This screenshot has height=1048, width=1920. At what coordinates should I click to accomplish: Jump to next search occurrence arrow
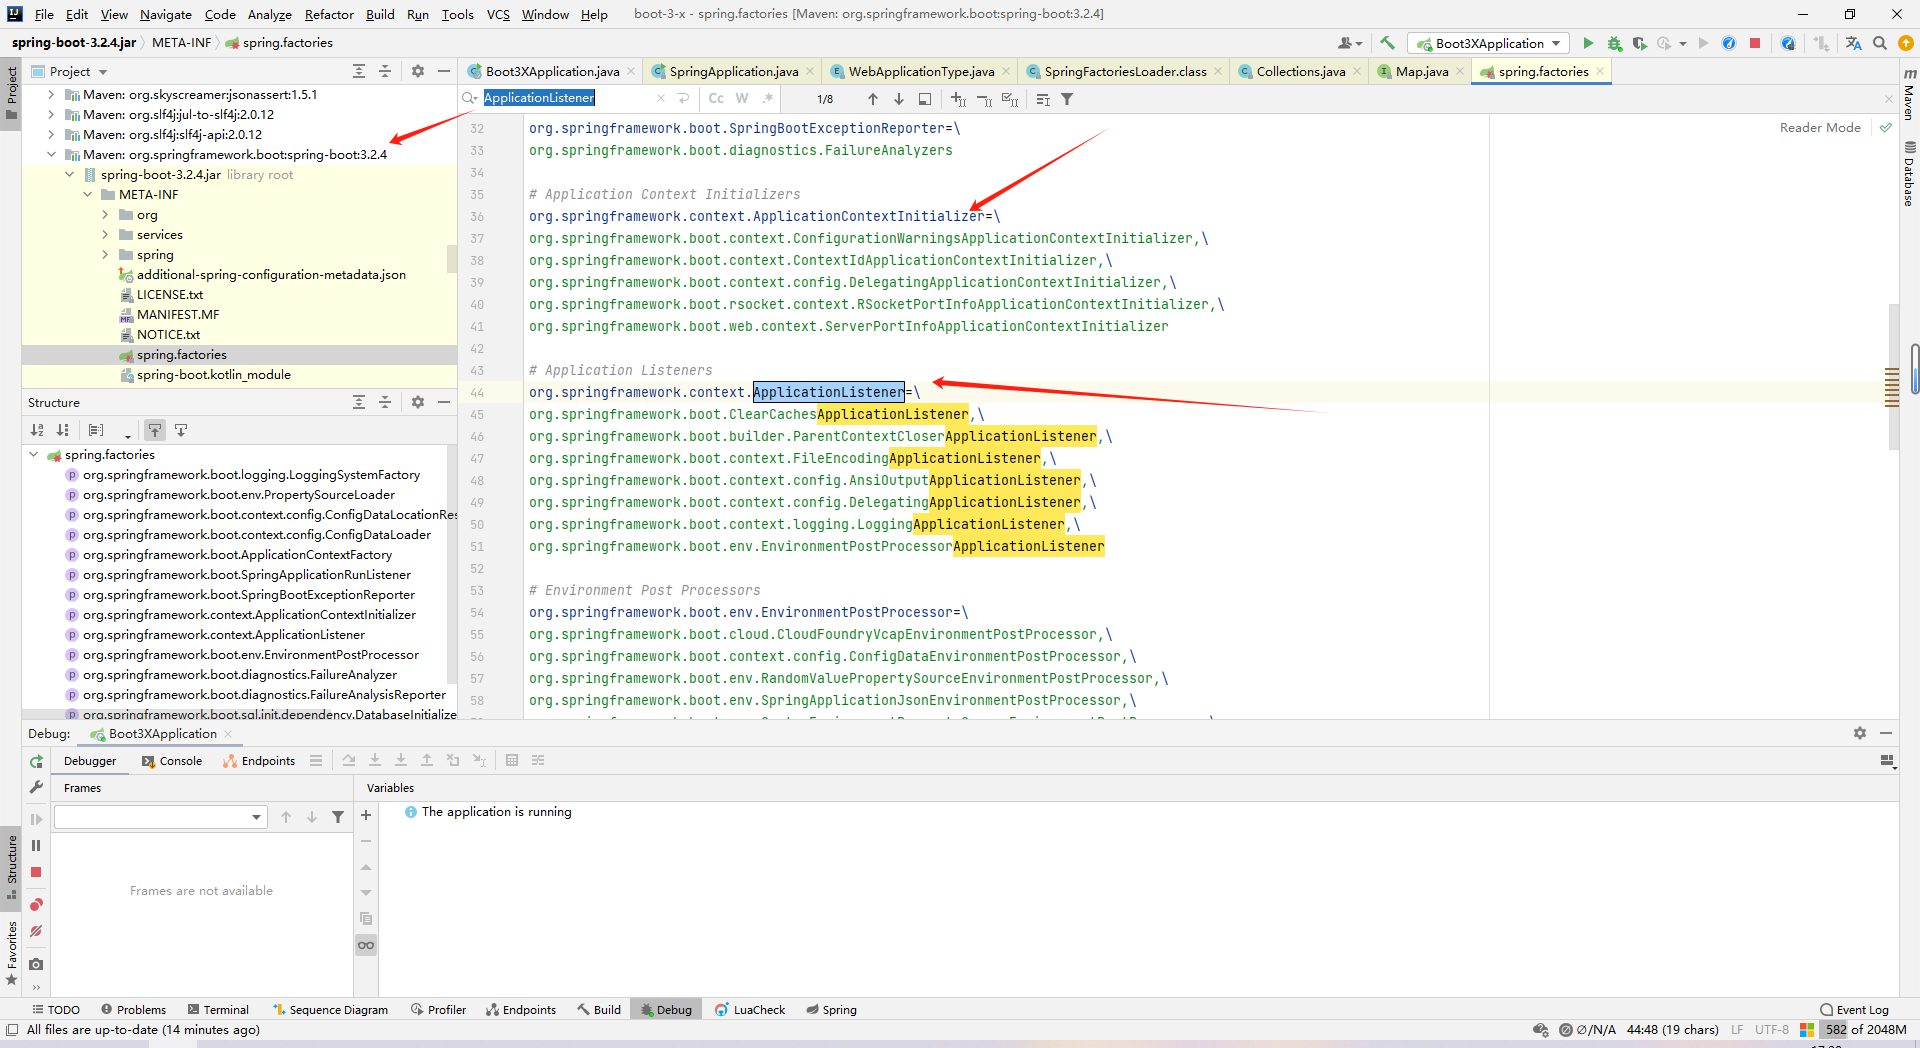(x=899, y=99)
